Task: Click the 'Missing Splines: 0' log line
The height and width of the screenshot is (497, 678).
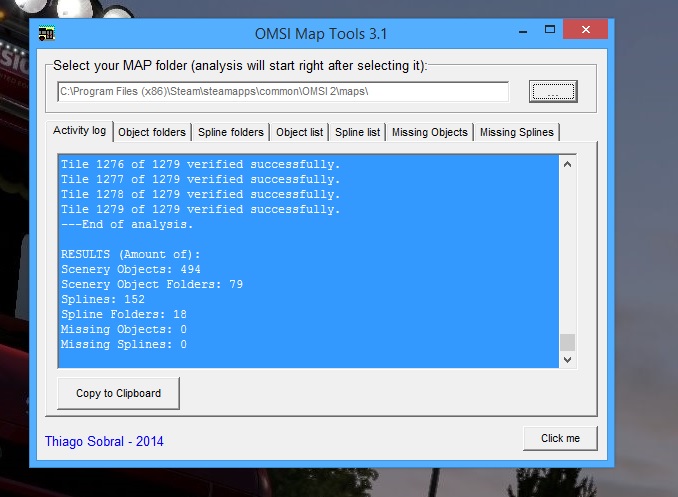Action: pyautogui.click(x=124, y=345)
